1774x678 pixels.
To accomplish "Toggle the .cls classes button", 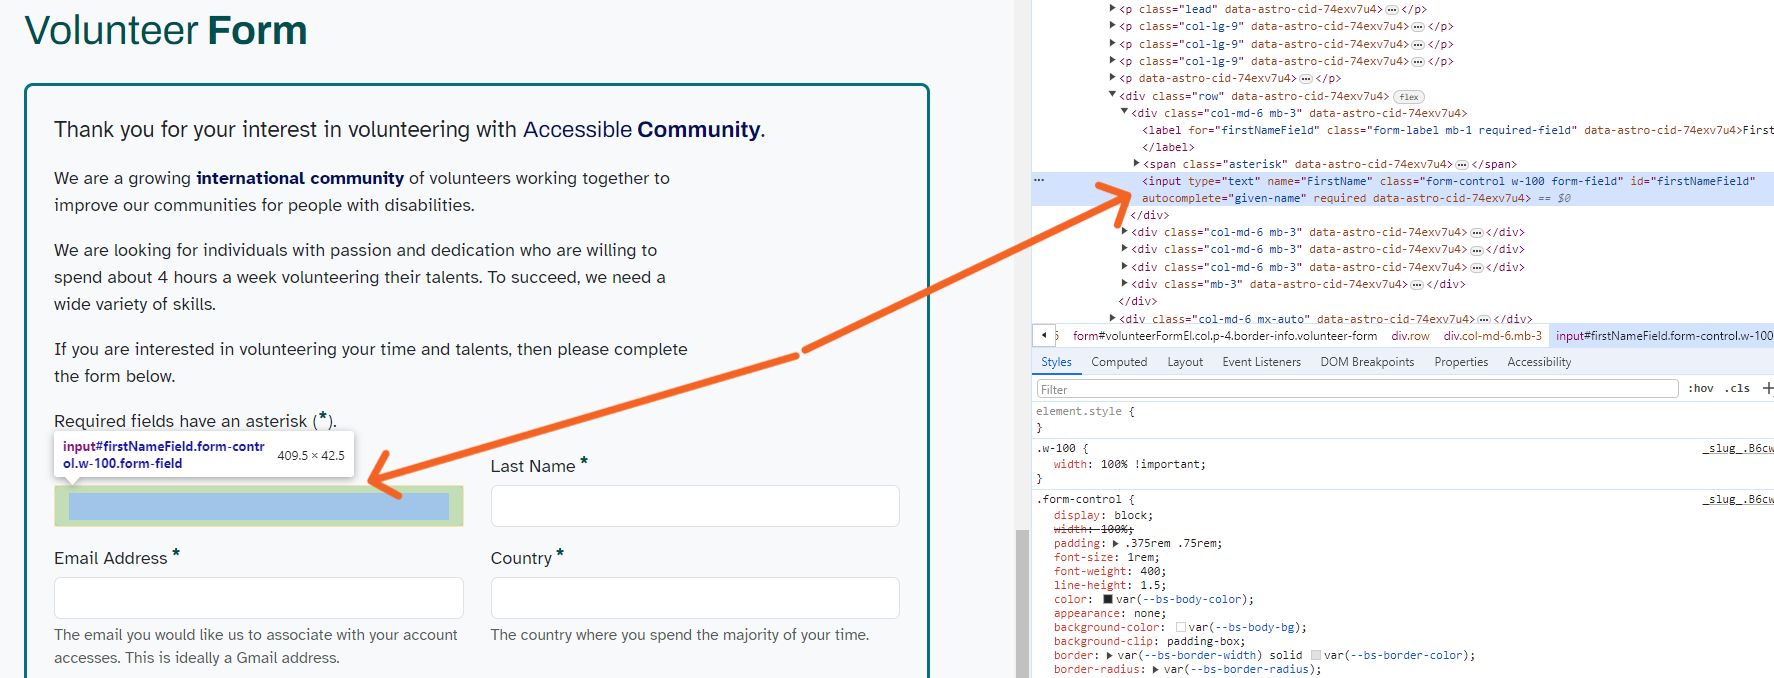I will point(1737,388).
